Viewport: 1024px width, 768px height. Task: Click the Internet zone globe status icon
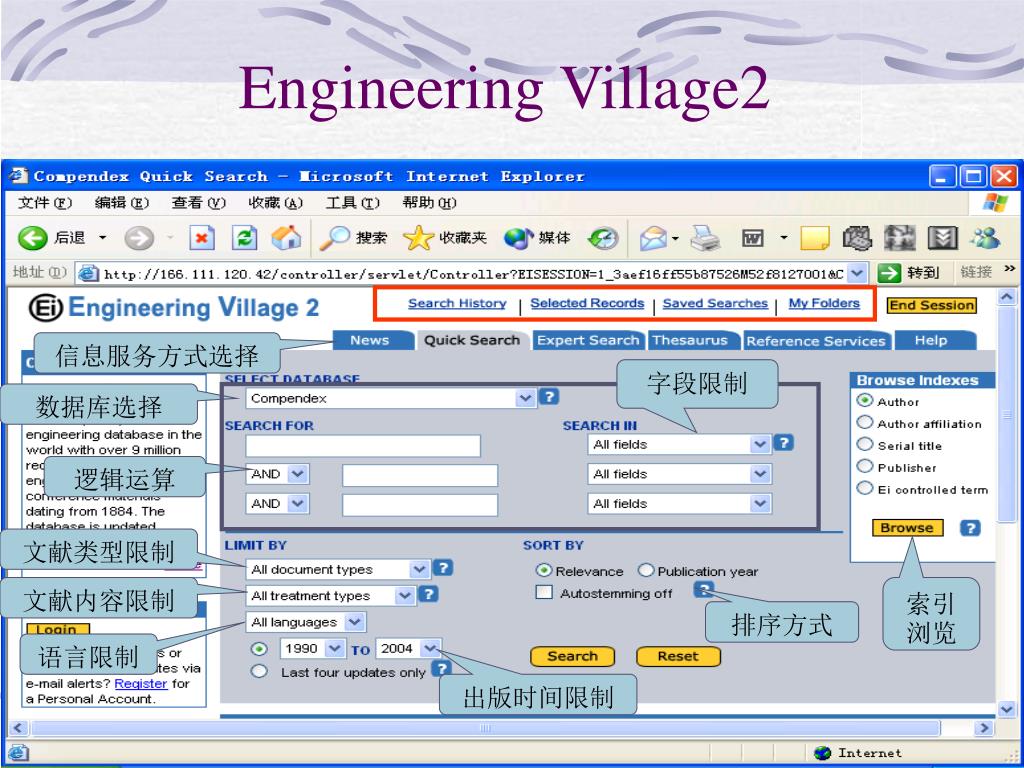(x=823, y=753)
